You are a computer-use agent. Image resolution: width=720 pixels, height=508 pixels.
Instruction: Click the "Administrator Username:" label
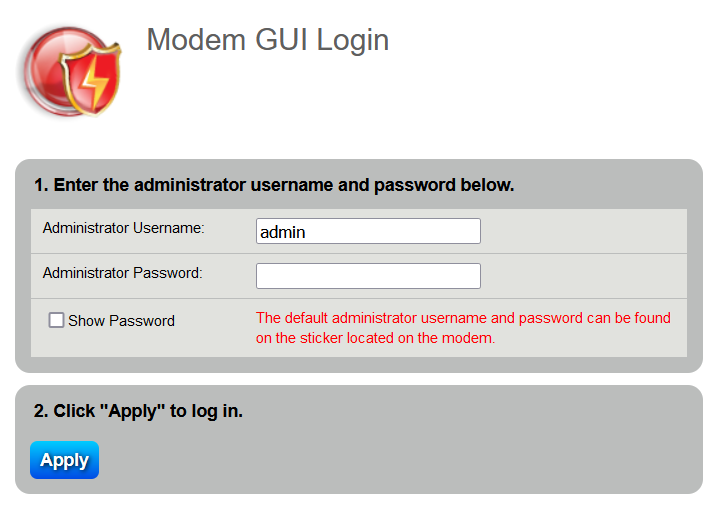pos(123,228)
